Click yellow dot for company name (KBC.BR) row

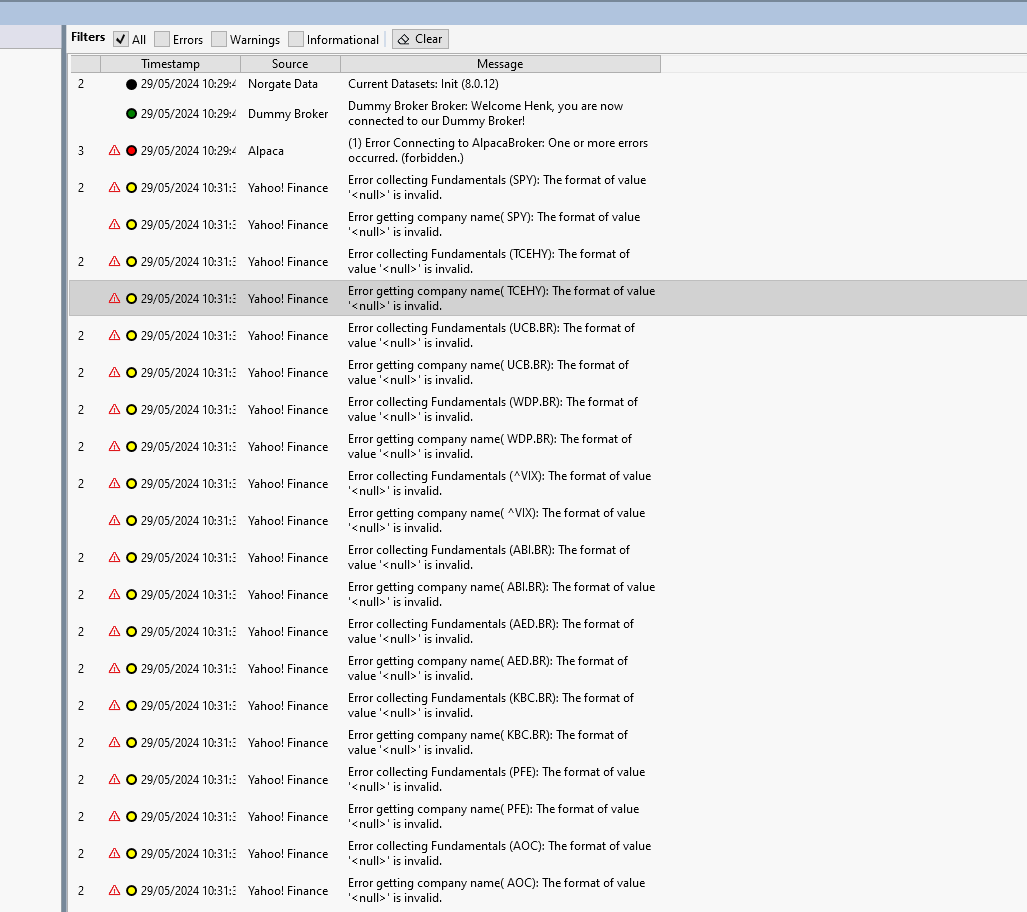[x=131, y=743]
